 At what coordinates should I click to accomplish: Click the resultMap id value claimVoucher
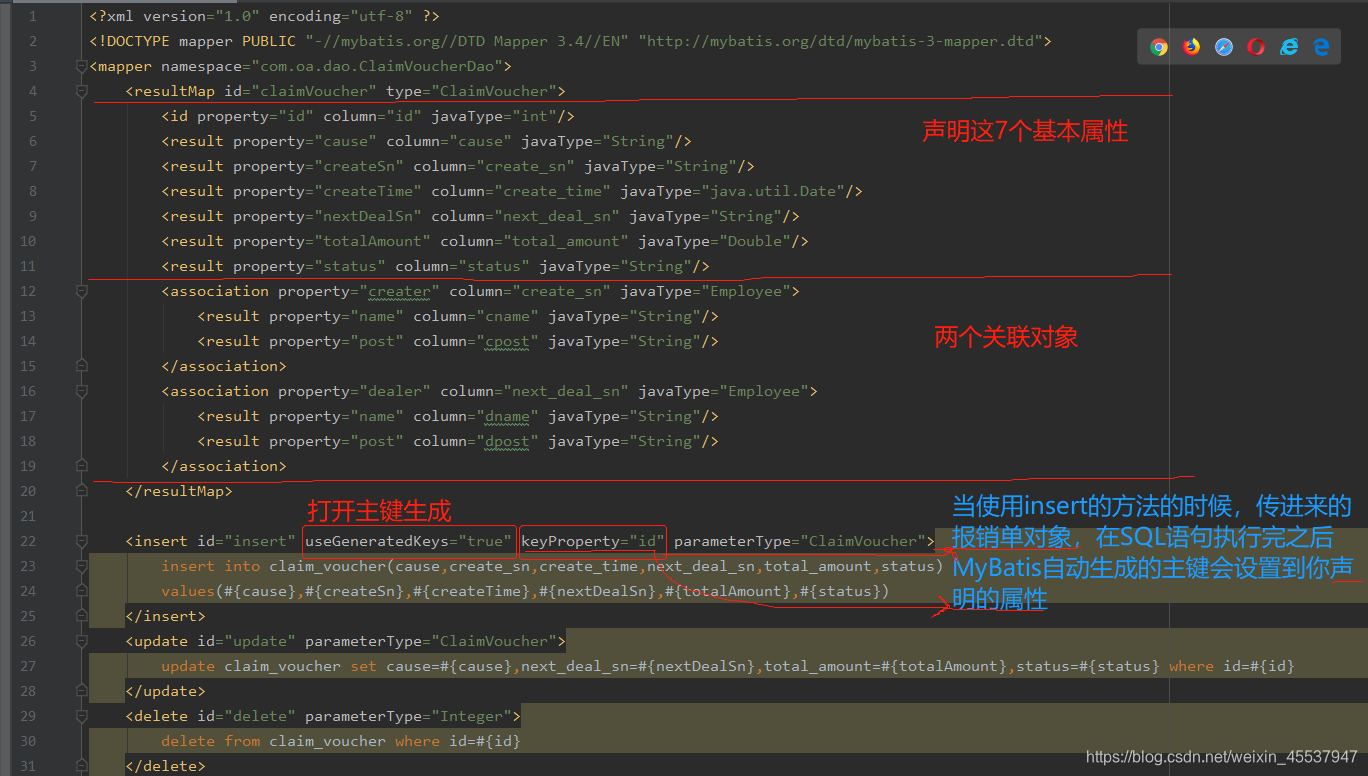coord(314,91)
